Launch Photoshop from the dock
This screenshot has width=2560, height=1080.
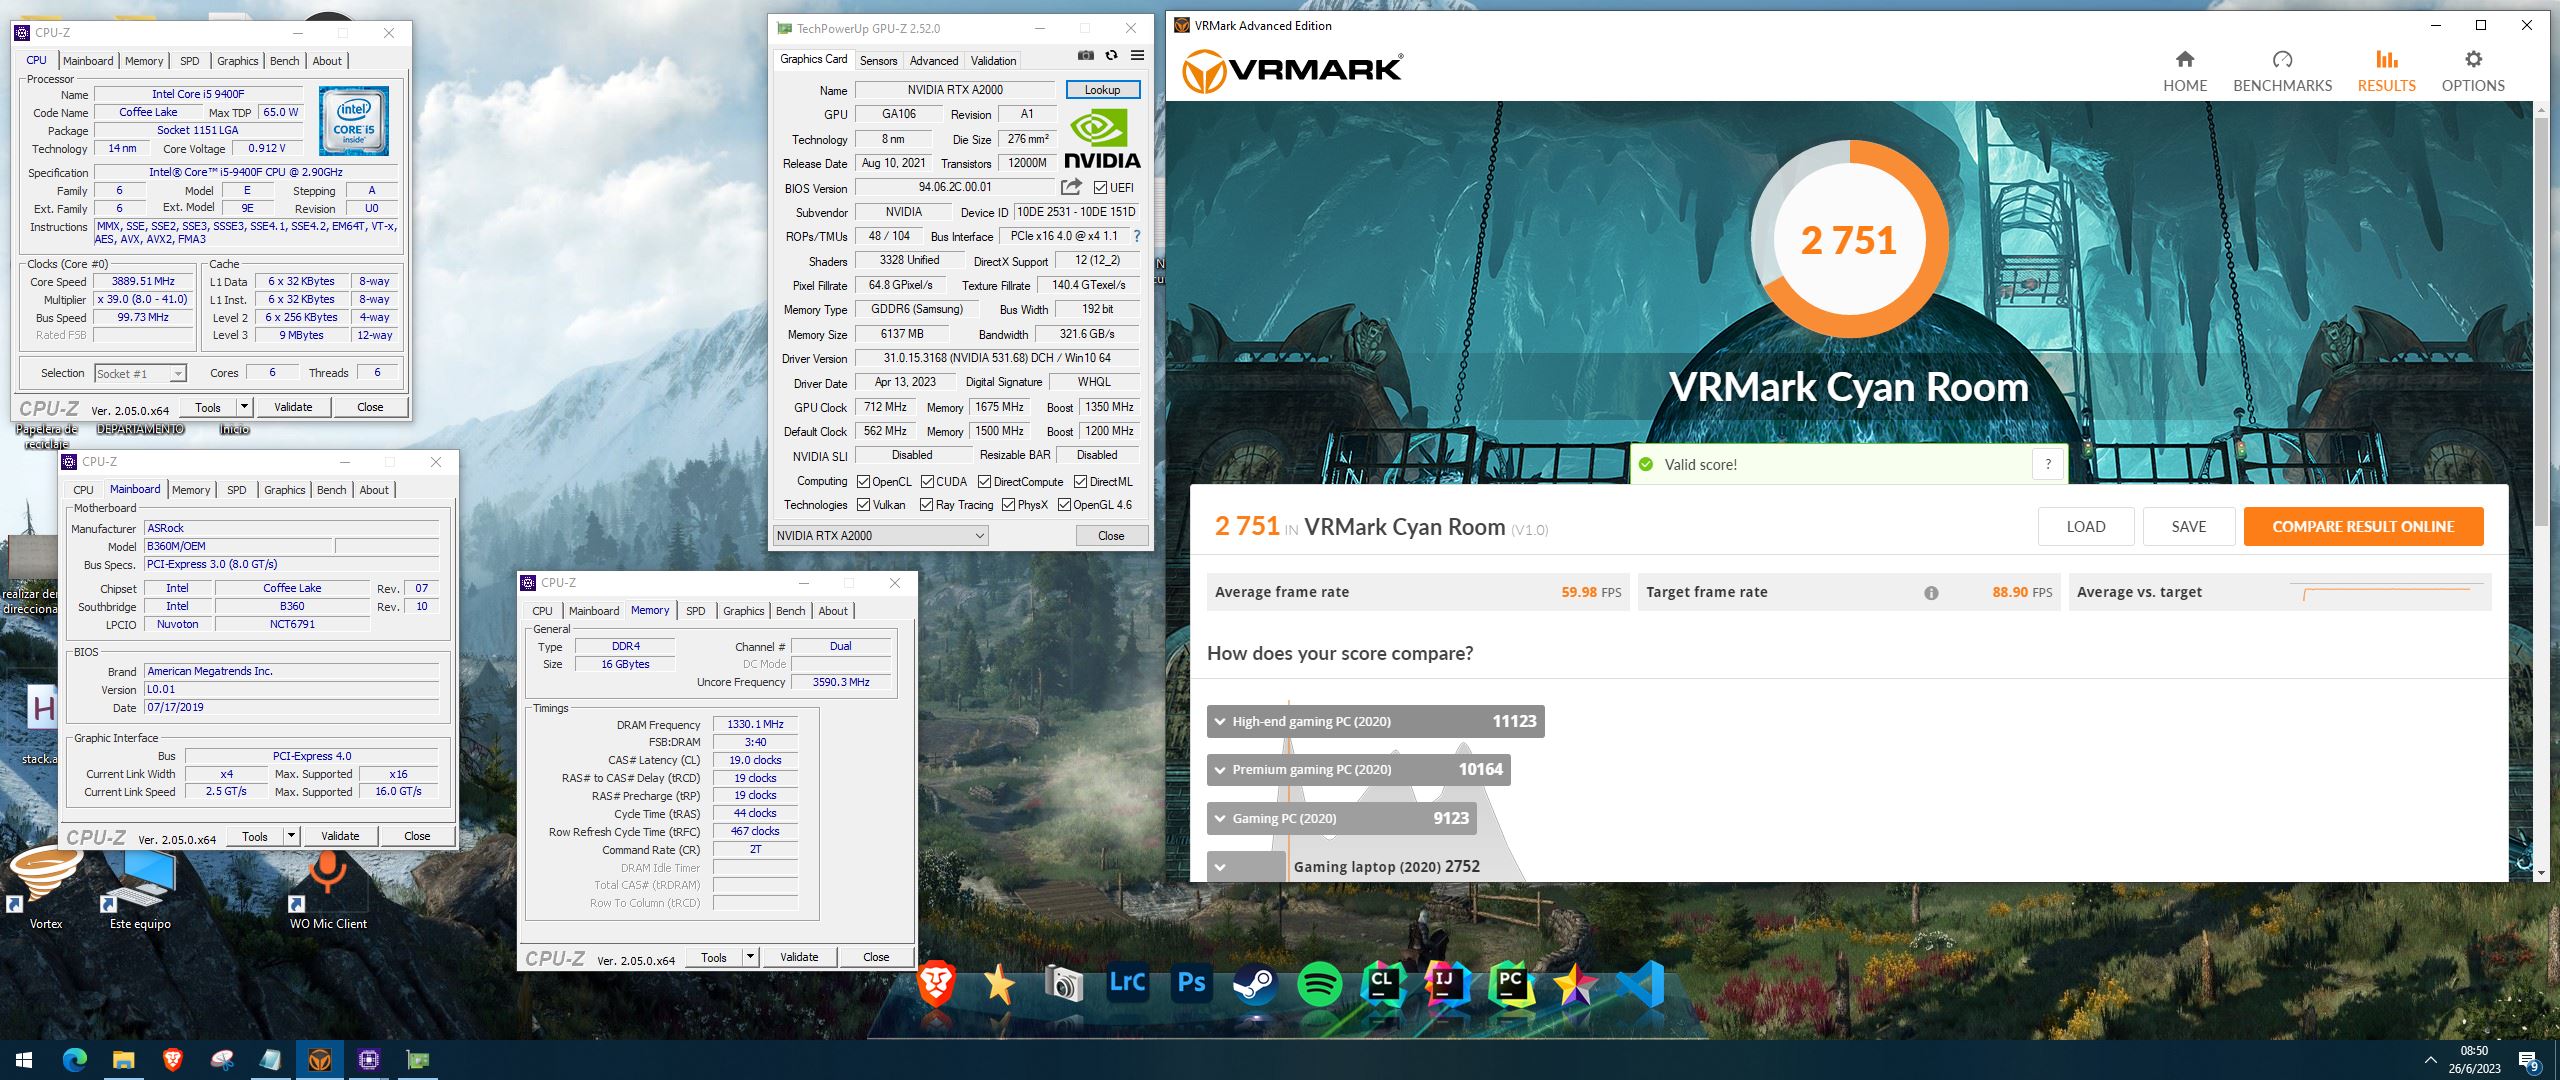[x=1191, y=984]
